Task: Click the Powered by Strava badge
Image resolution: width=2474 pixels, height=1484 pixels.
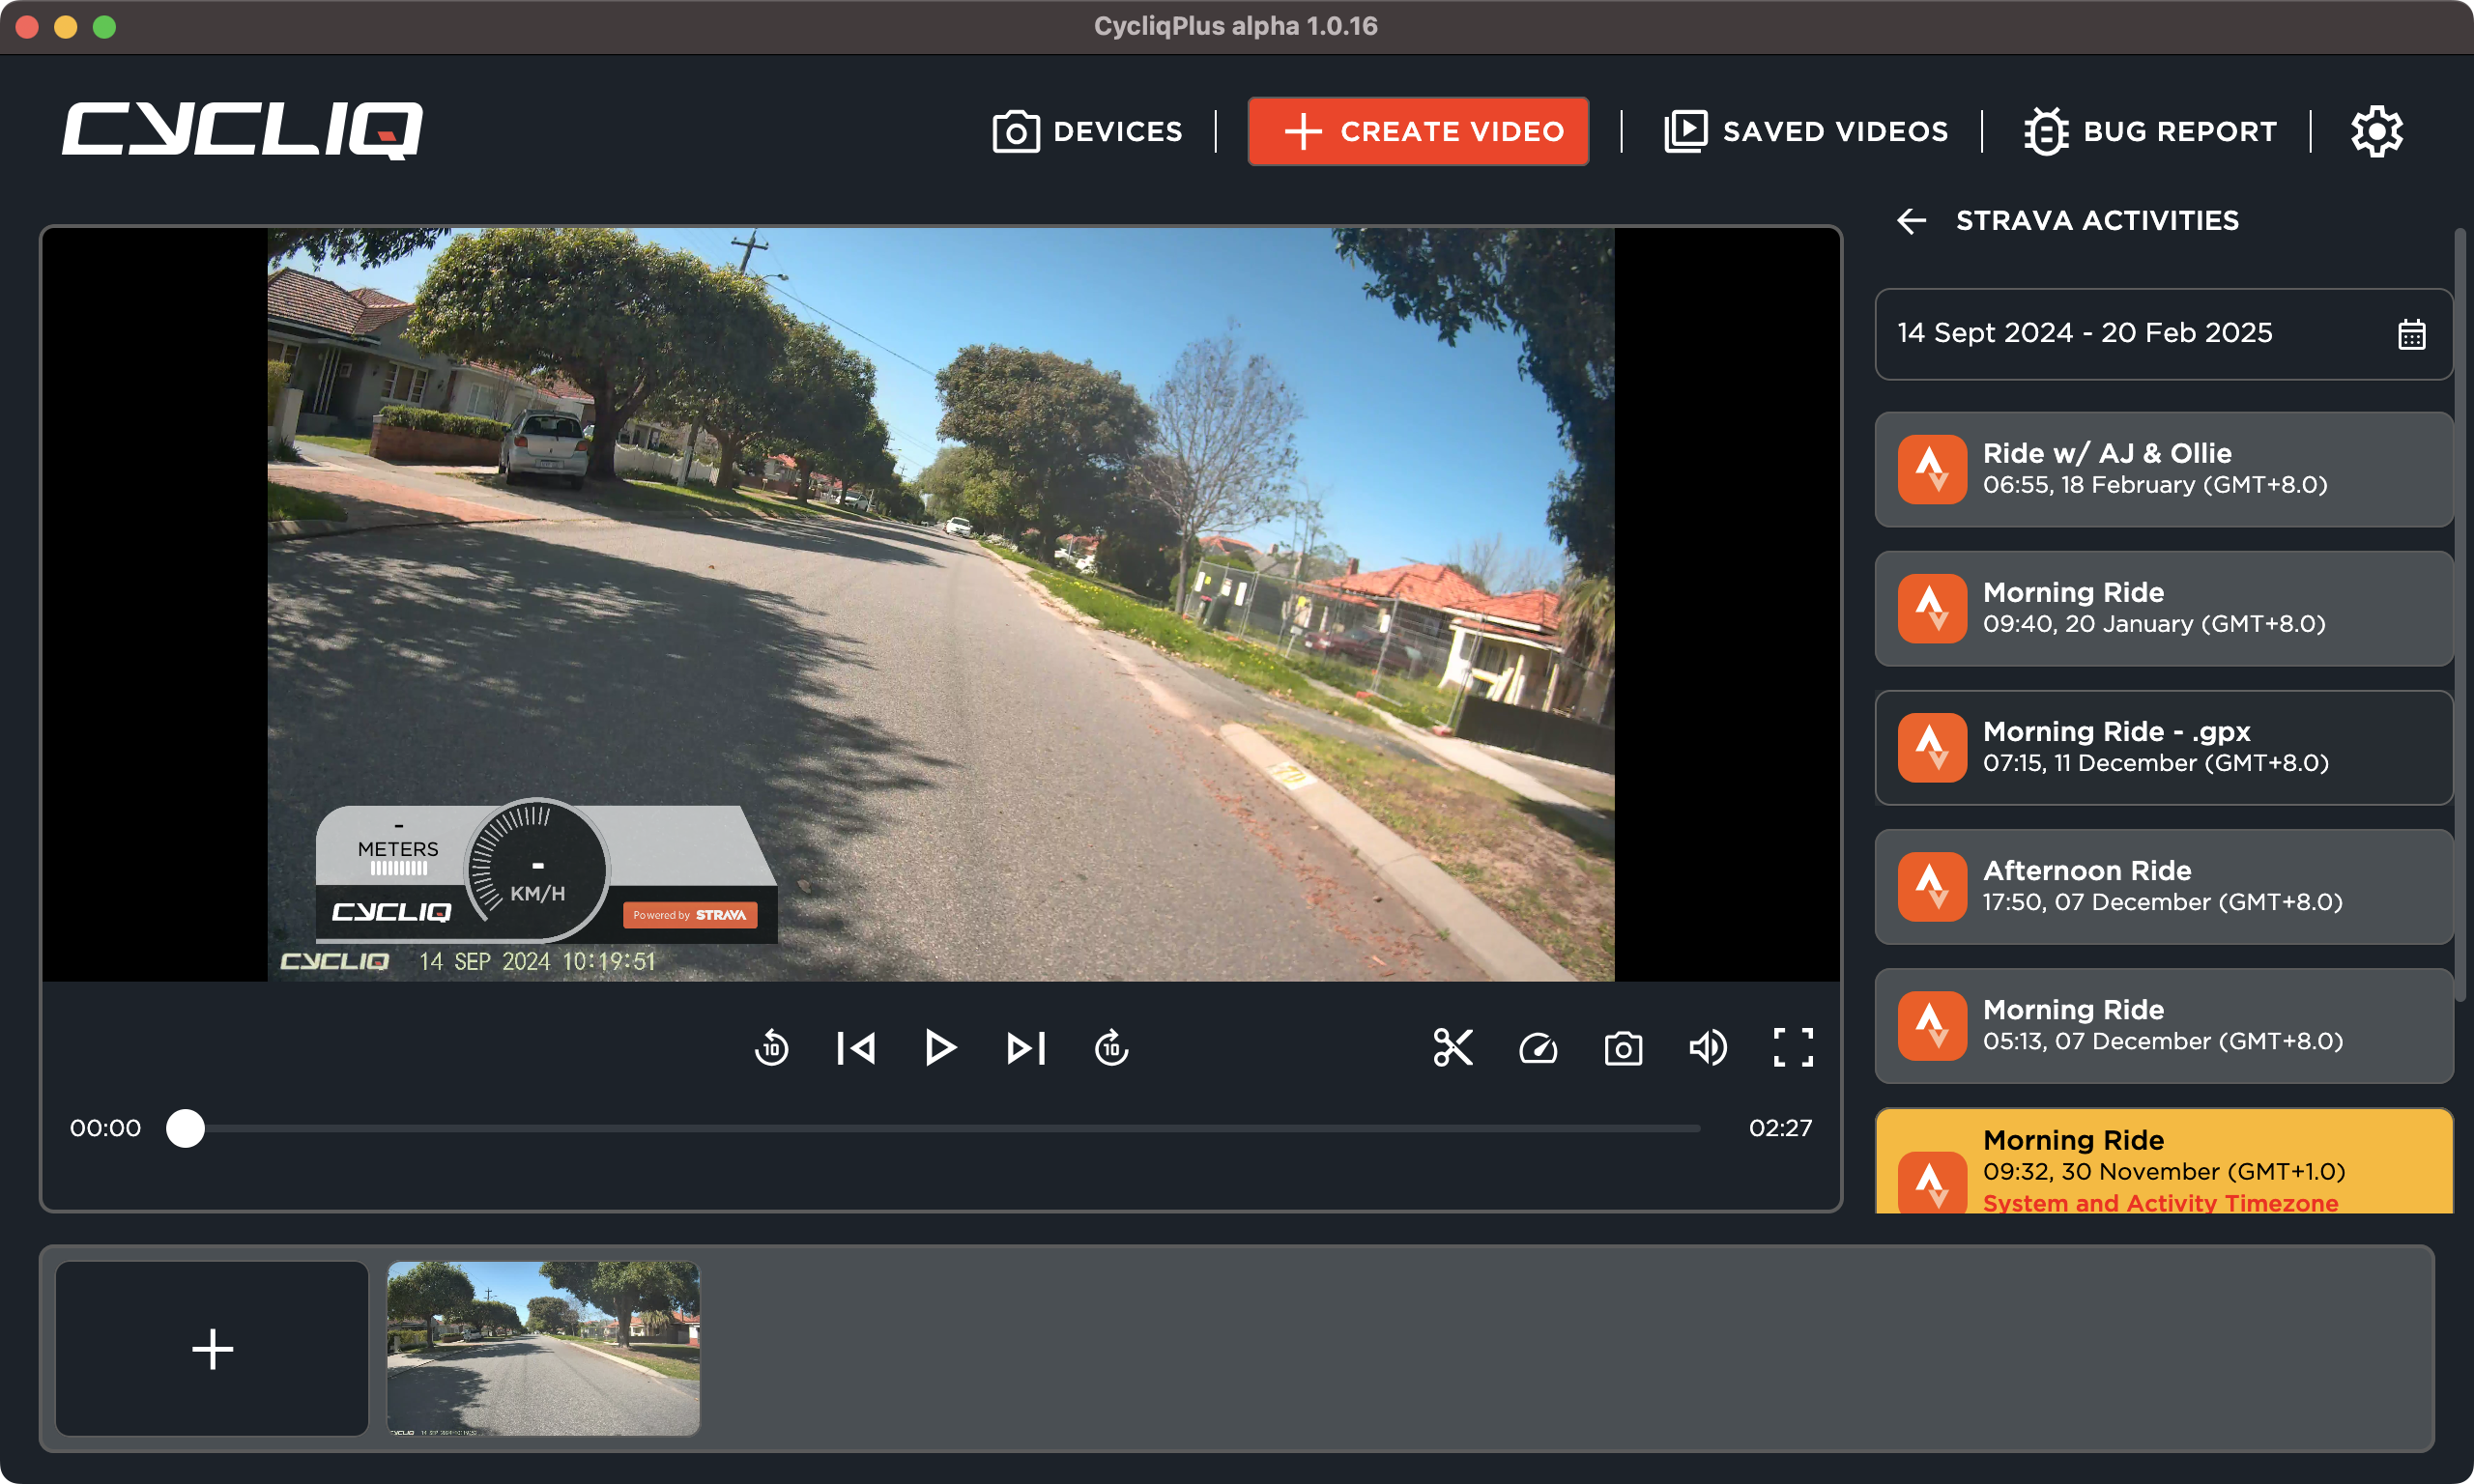Action: click(690, 915)
